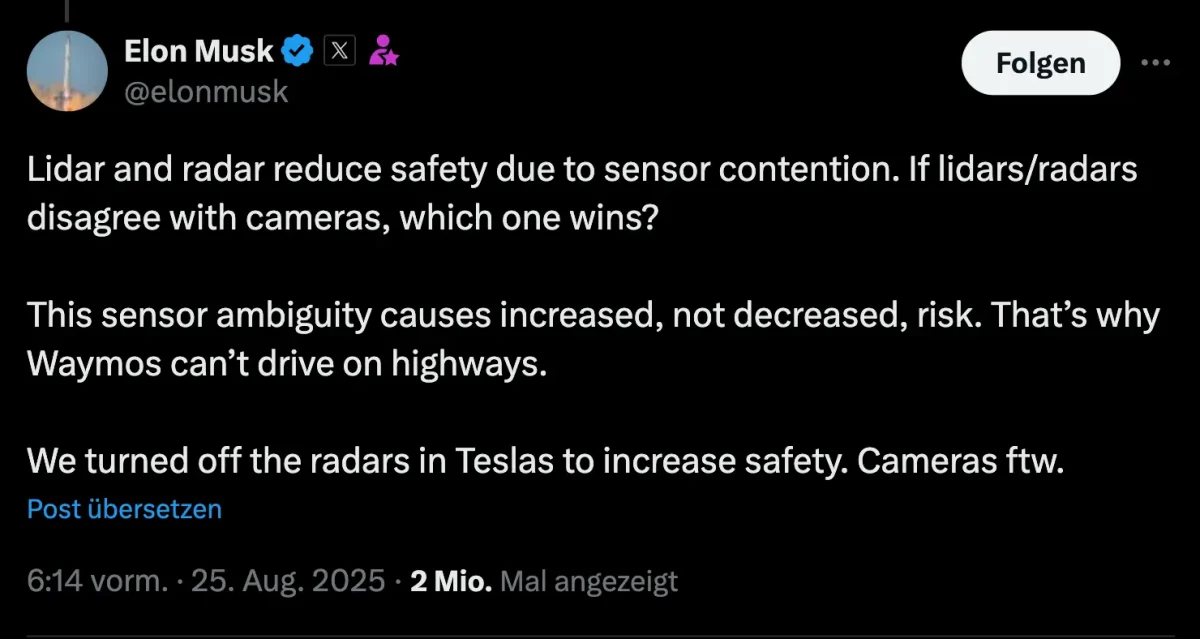Click the separator line below the post
Image resolution: width=1200 pixels, height=639 pixels.
pyautogui.click(x=600, y=633)
